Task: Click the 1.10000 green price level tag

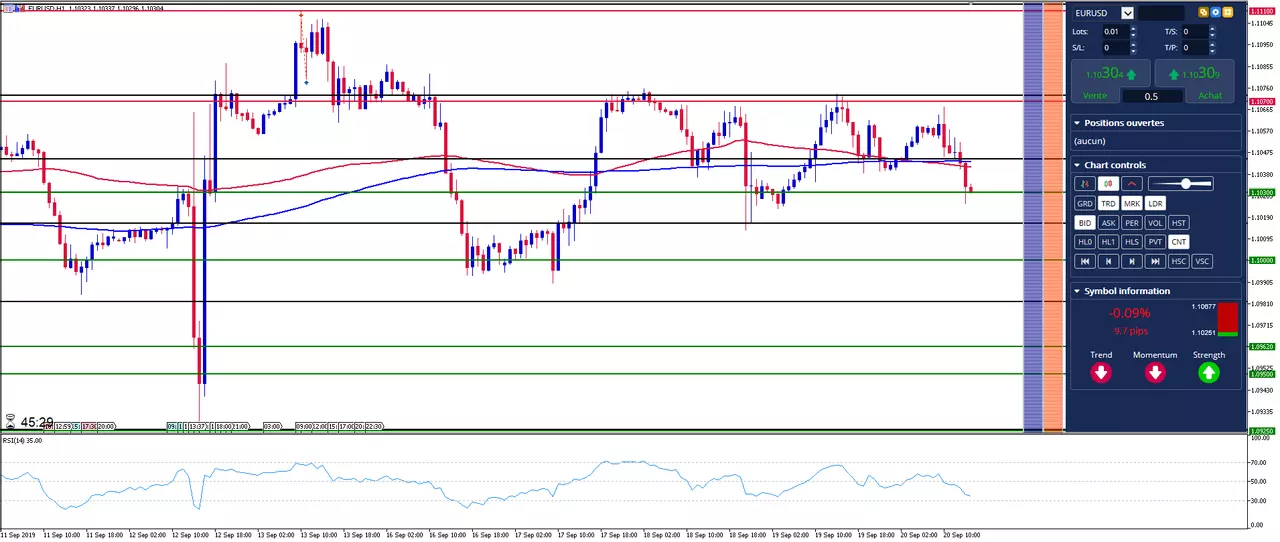Action: [x=1262, y=260]
